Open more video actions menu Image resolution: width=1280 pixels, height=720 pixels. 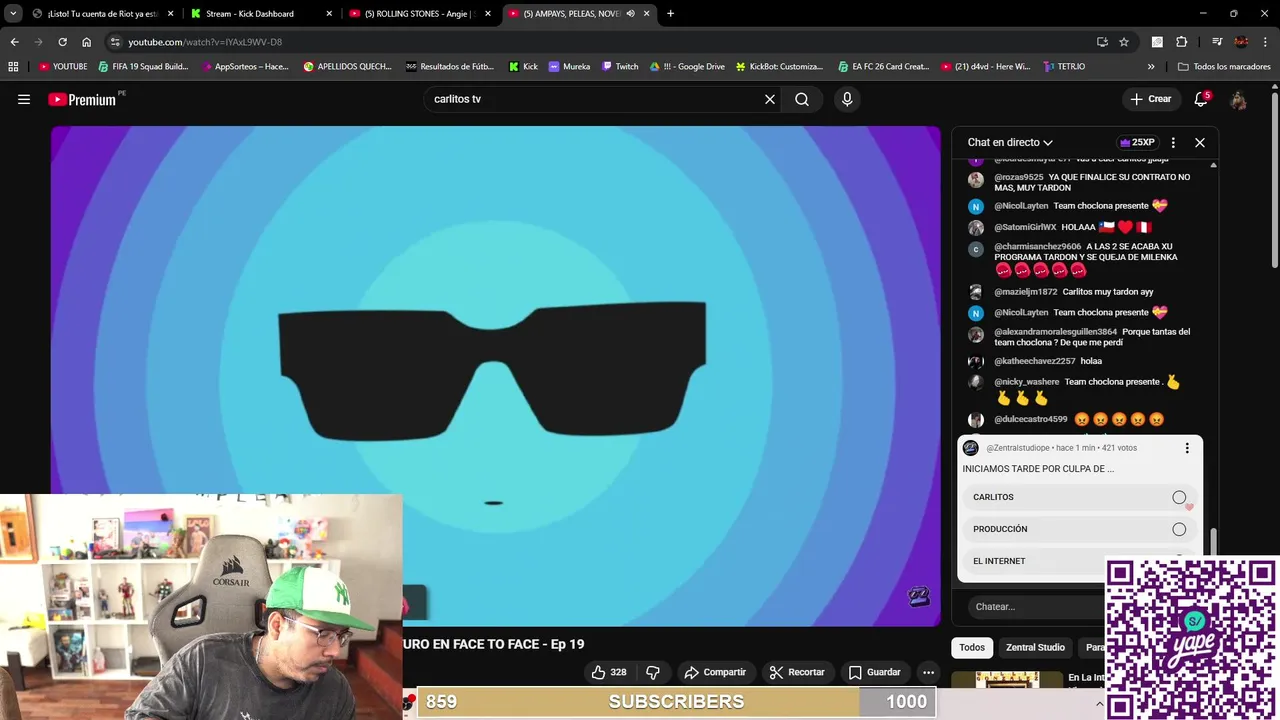coord(928,672)
